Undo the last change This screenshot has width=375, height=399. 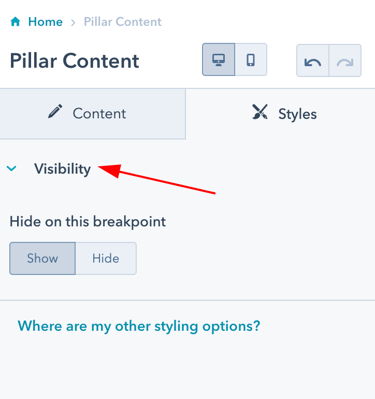click(313, 61)
